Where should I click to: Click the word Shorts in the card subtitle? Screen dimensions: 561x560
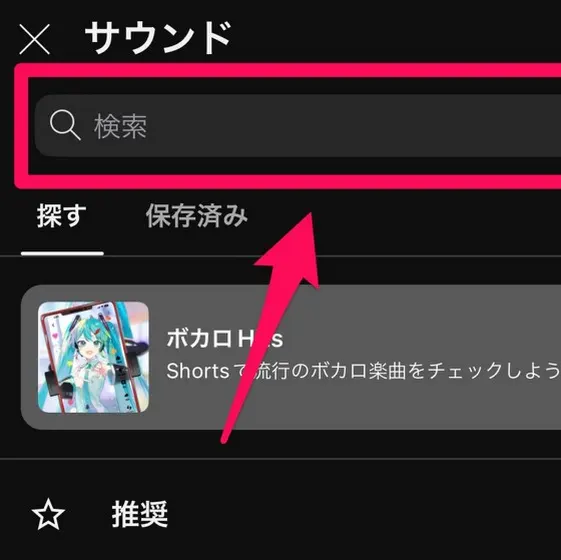[197, 371]
